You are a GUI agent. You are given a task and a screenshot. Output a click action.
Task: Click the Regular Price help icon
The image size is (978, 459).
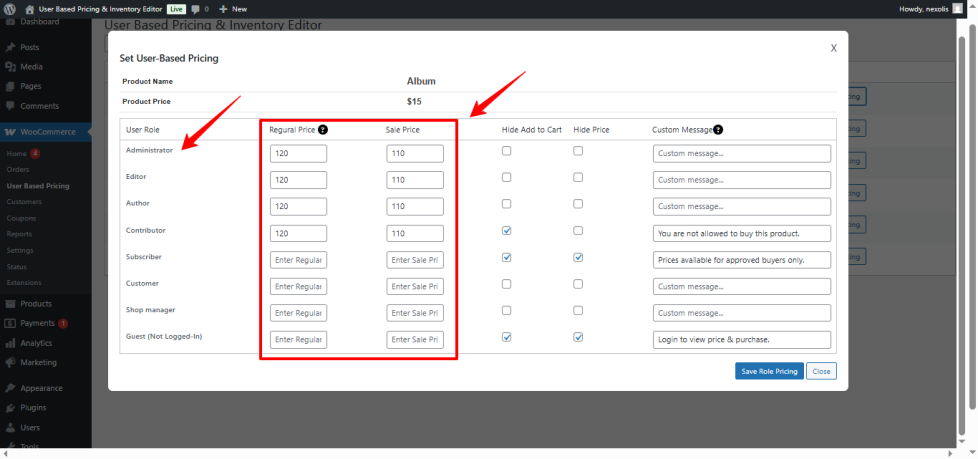[322, 130]
